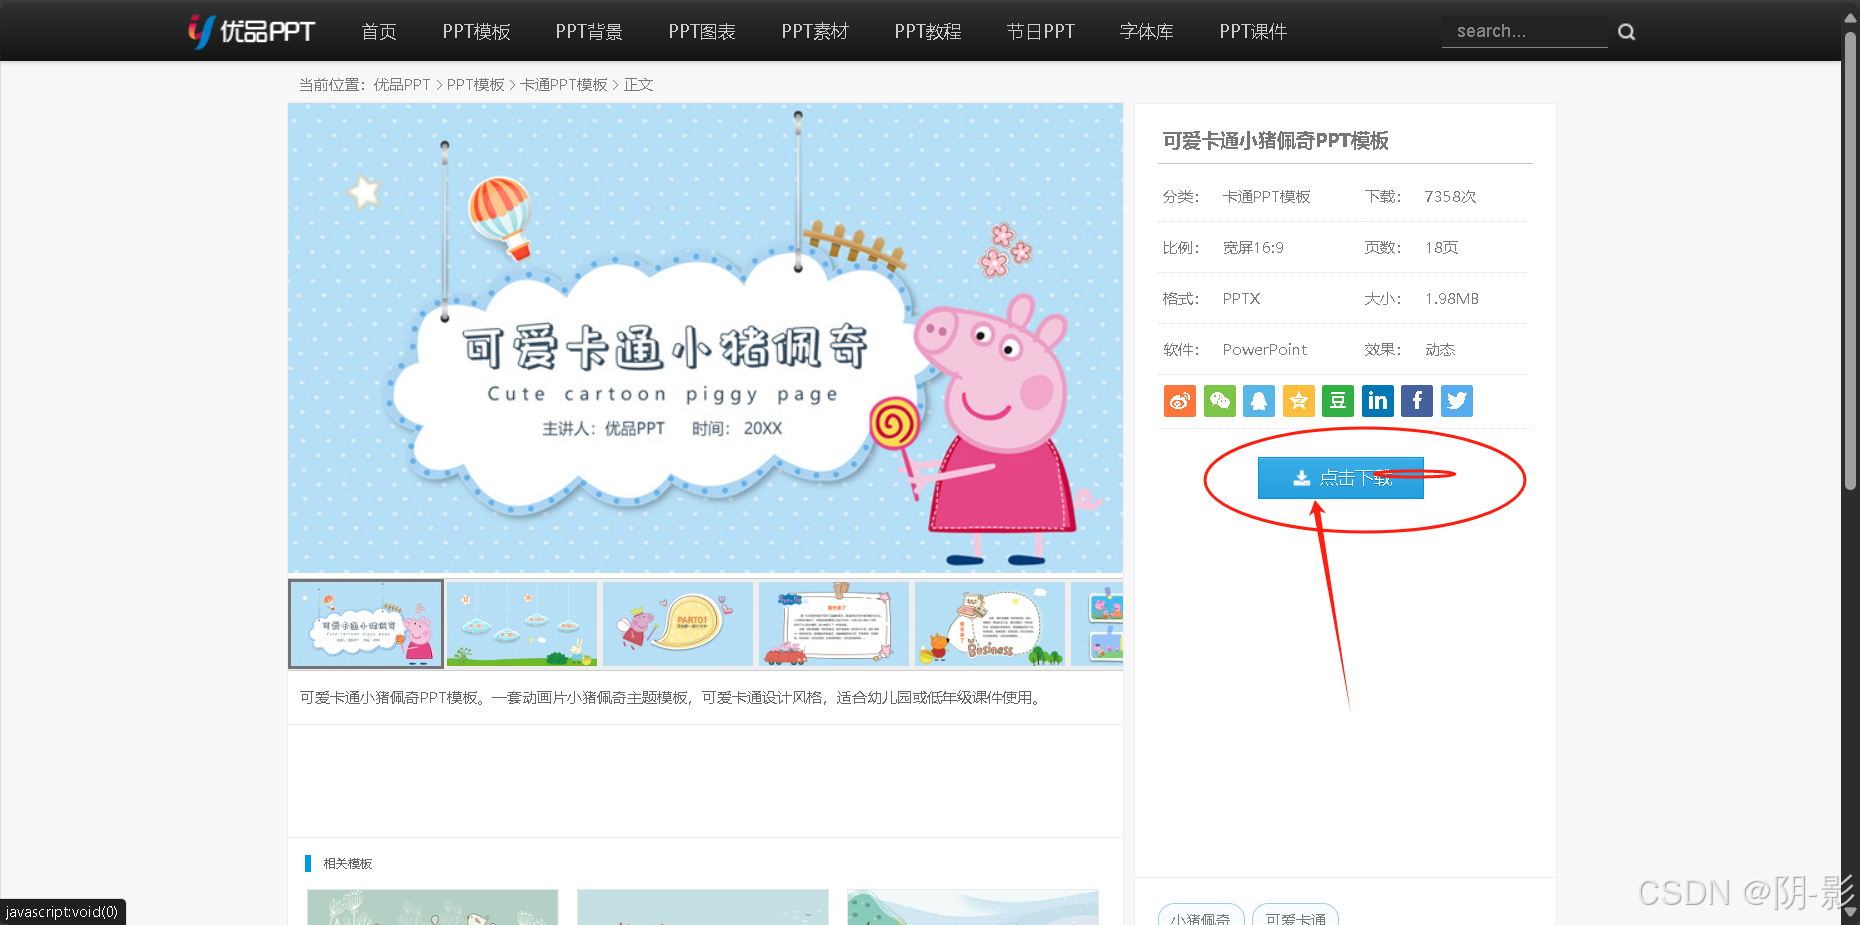1860x925 pixels.
Task: Share to LinkedIn icon
Action: [1378, 401]
